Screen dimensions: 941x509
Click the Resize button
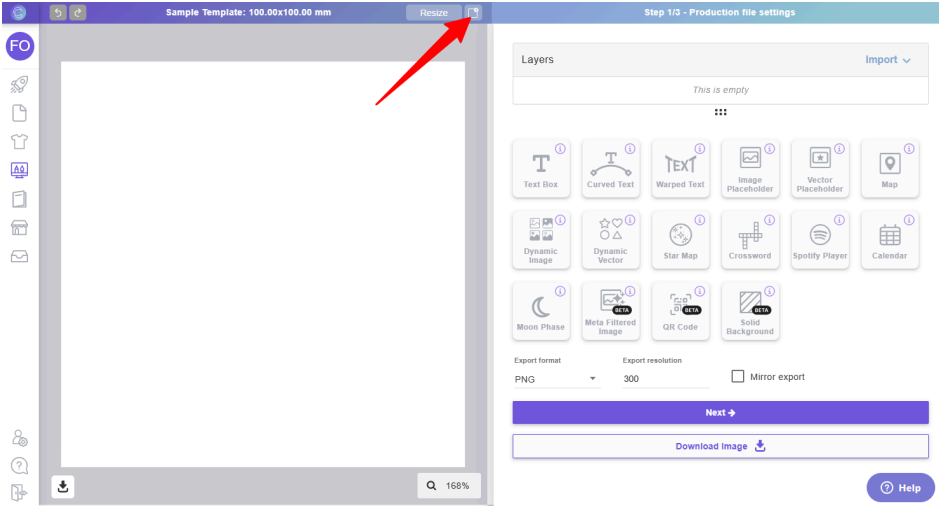click(x=434, y=13)
